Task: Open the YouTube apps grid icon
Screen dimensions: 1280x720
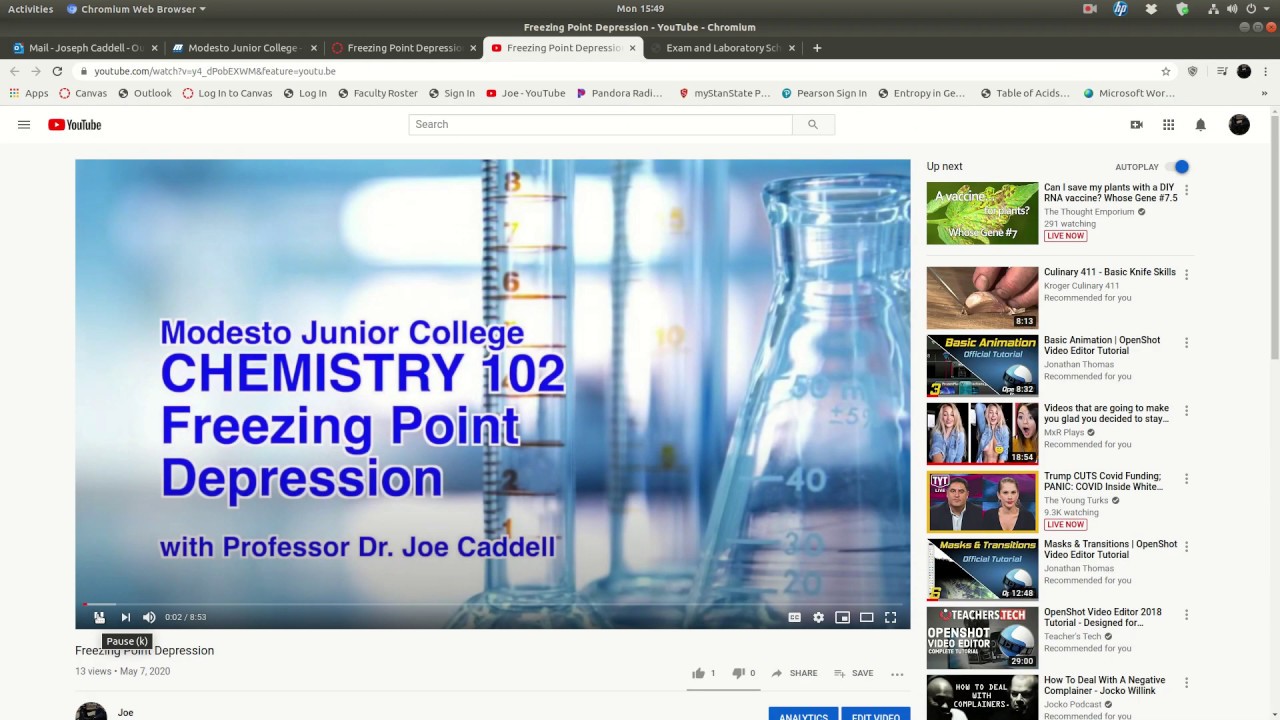Action: tap(1168, 125)
